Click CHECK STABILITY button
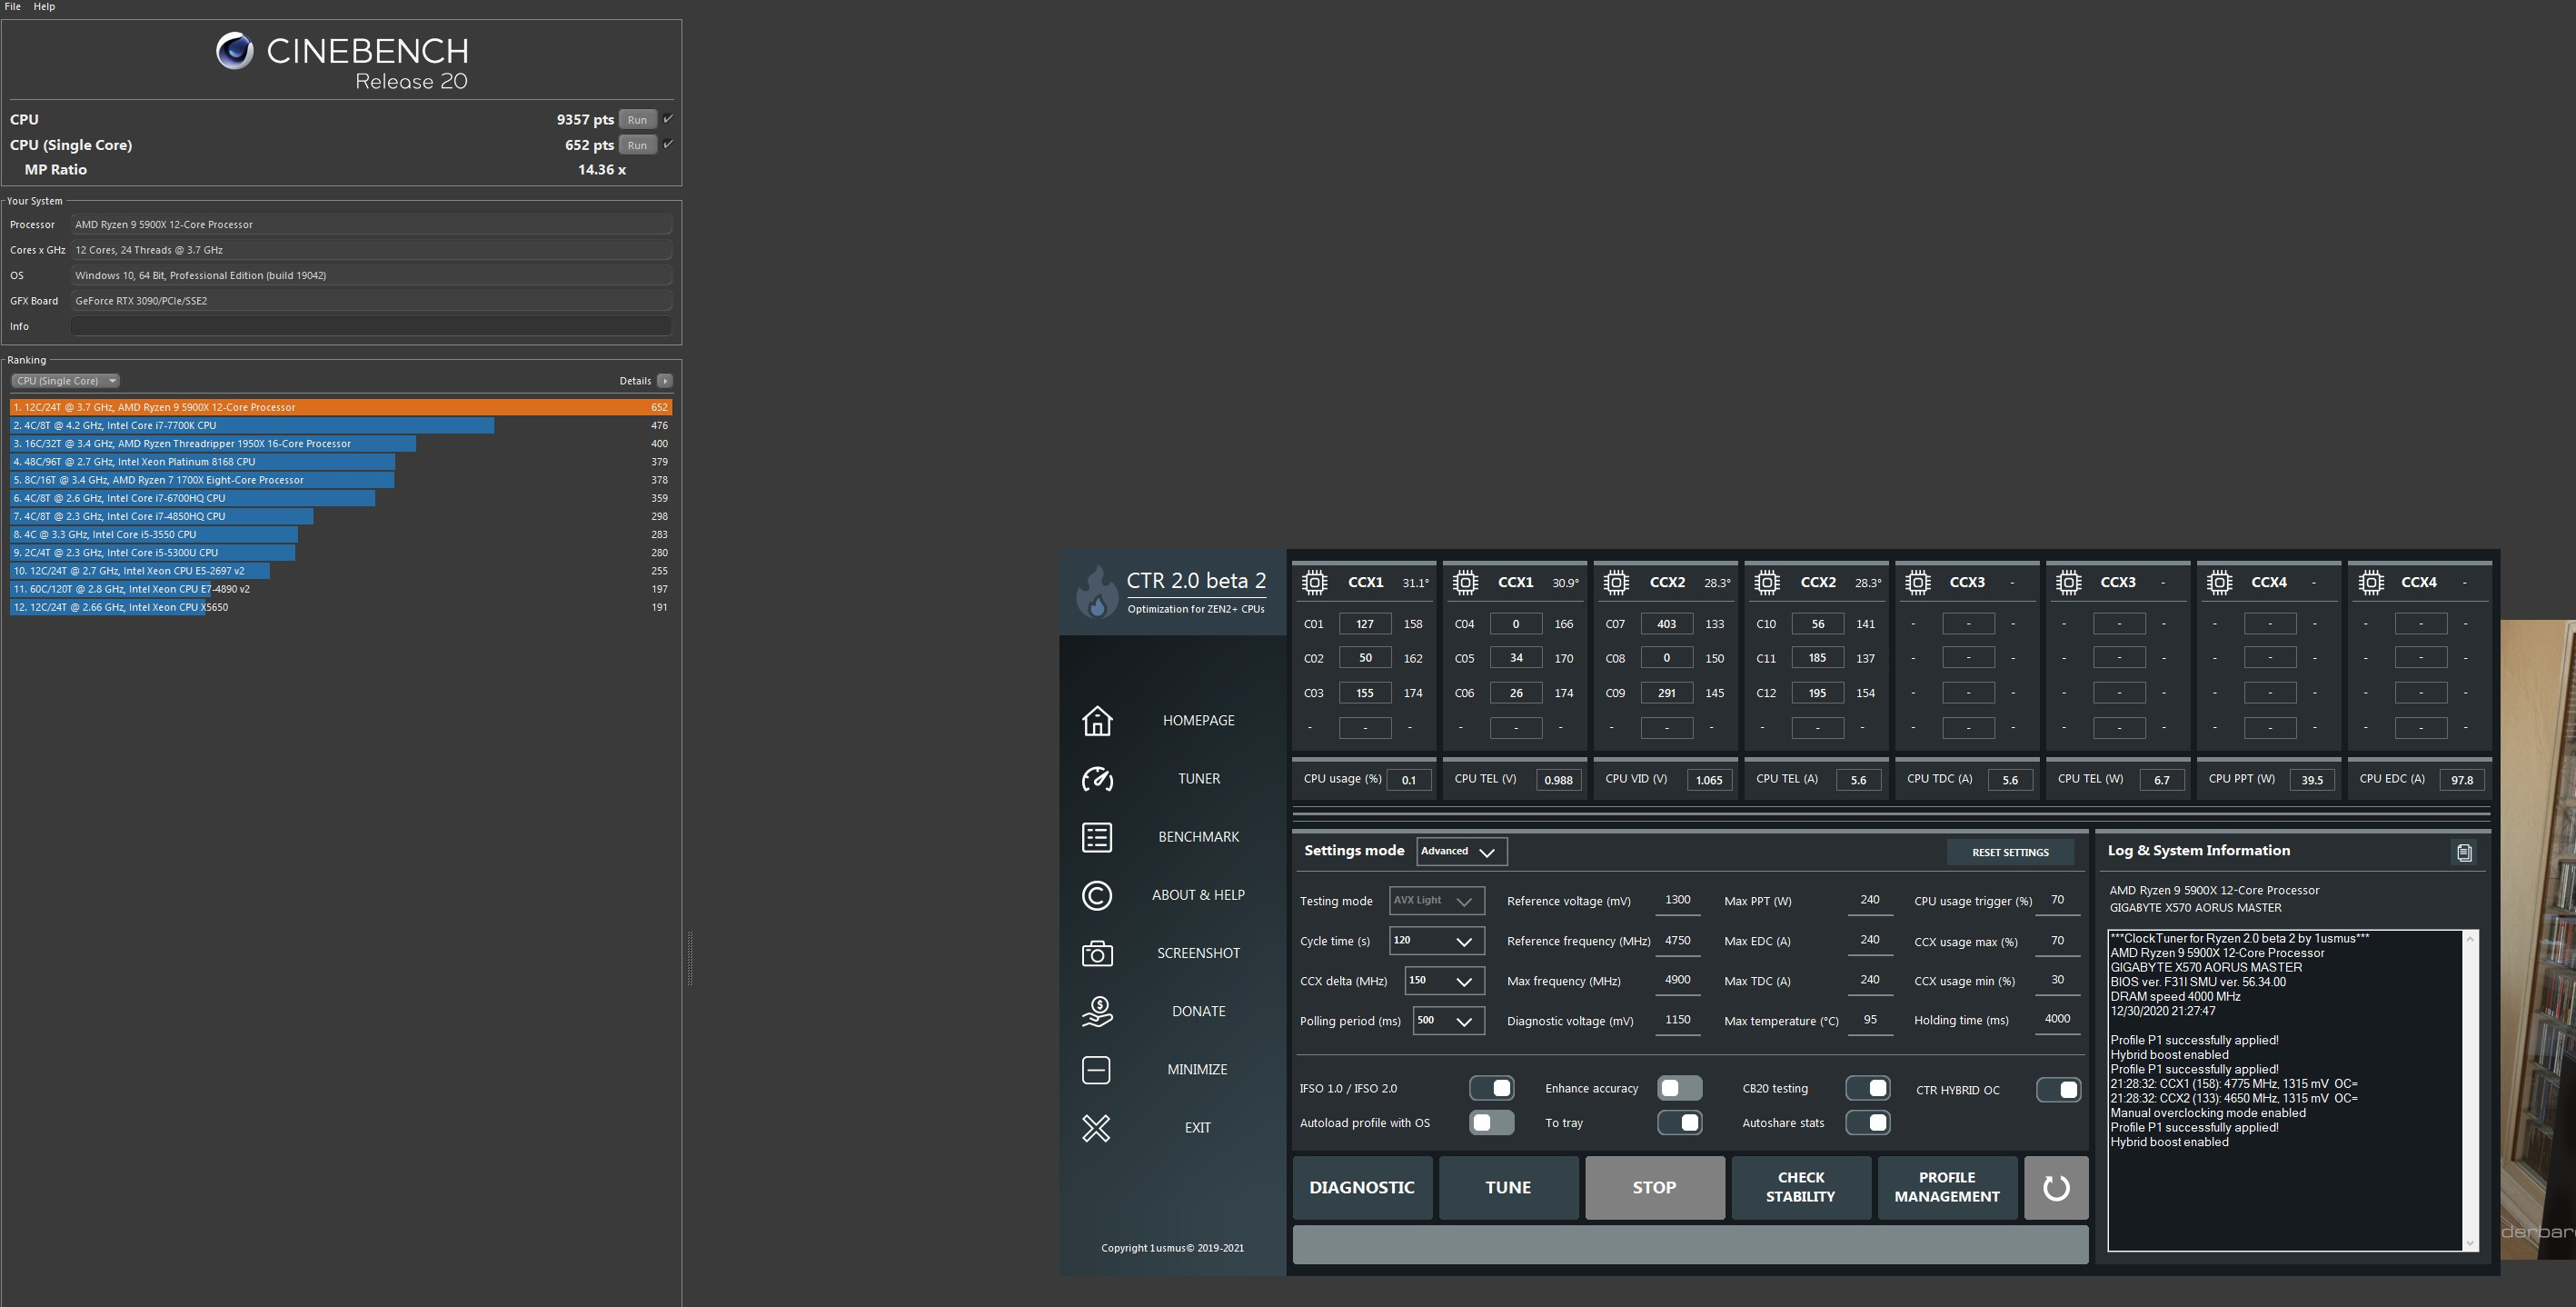The height and width of the screenshot is (1307, 2576). click(x=1800, y=1188)
